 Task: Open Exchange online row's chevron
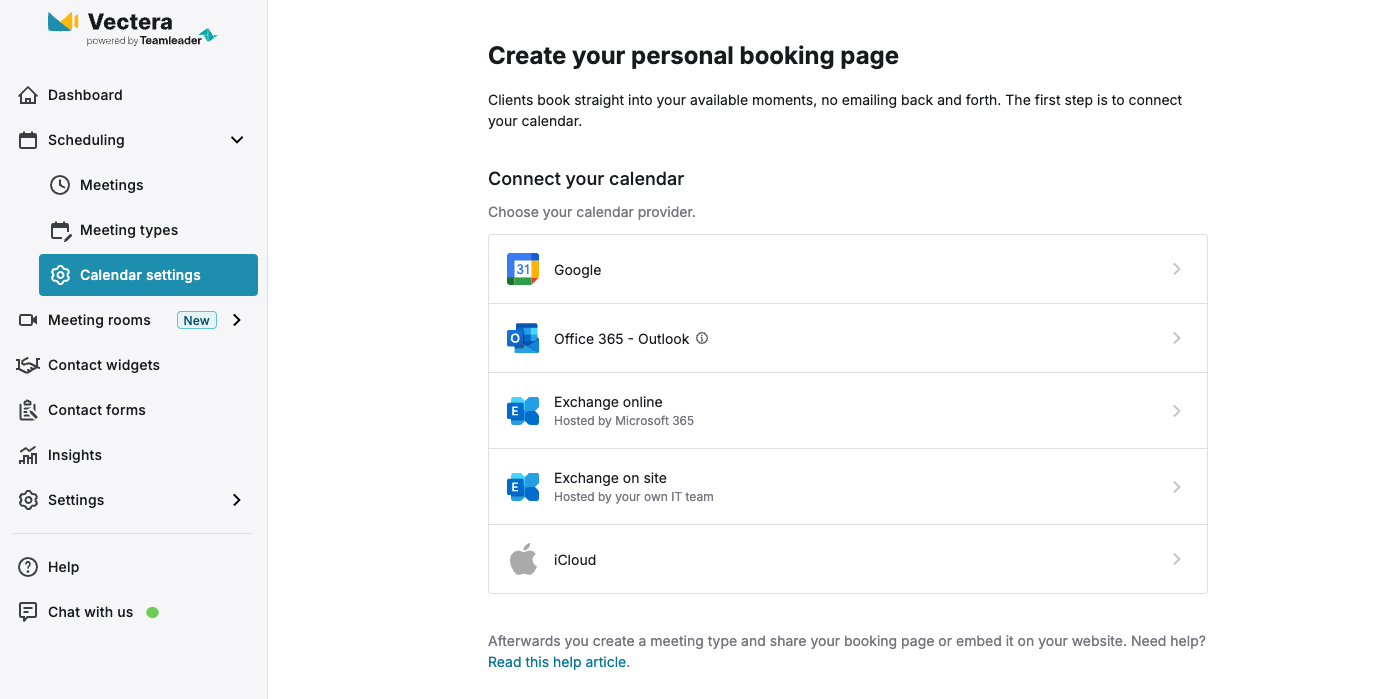pyautogui.click(x=1177, y=411)
